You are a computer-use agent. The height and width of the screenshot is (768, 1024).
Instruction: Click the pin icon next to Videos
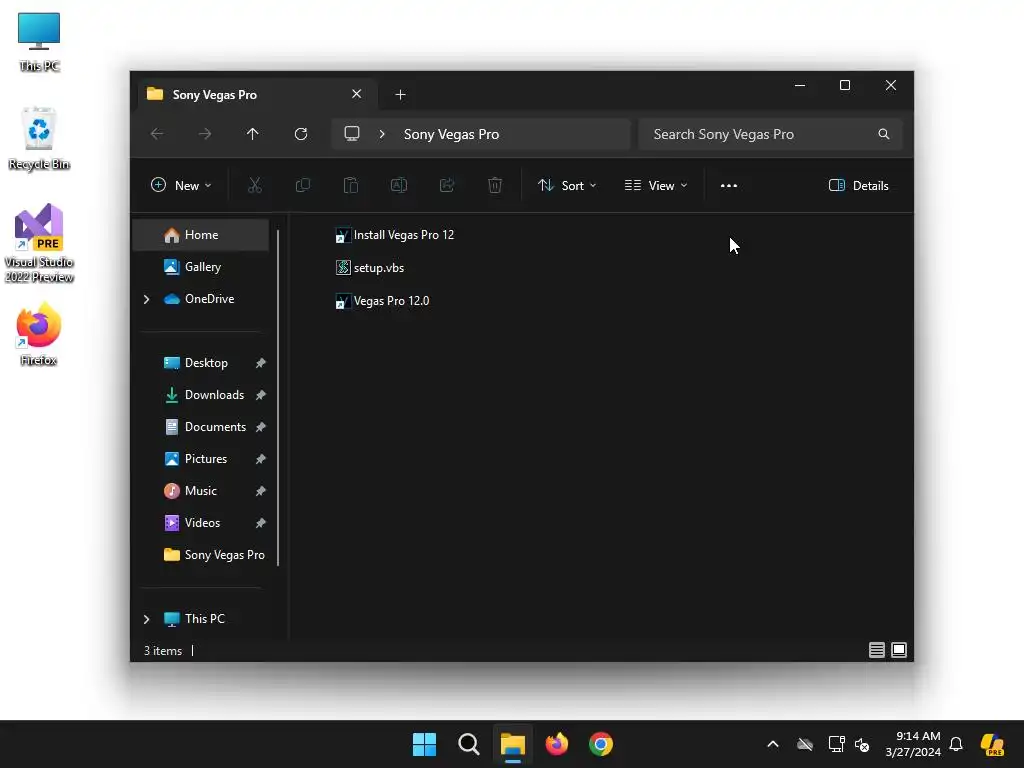(x=261, y=523)
